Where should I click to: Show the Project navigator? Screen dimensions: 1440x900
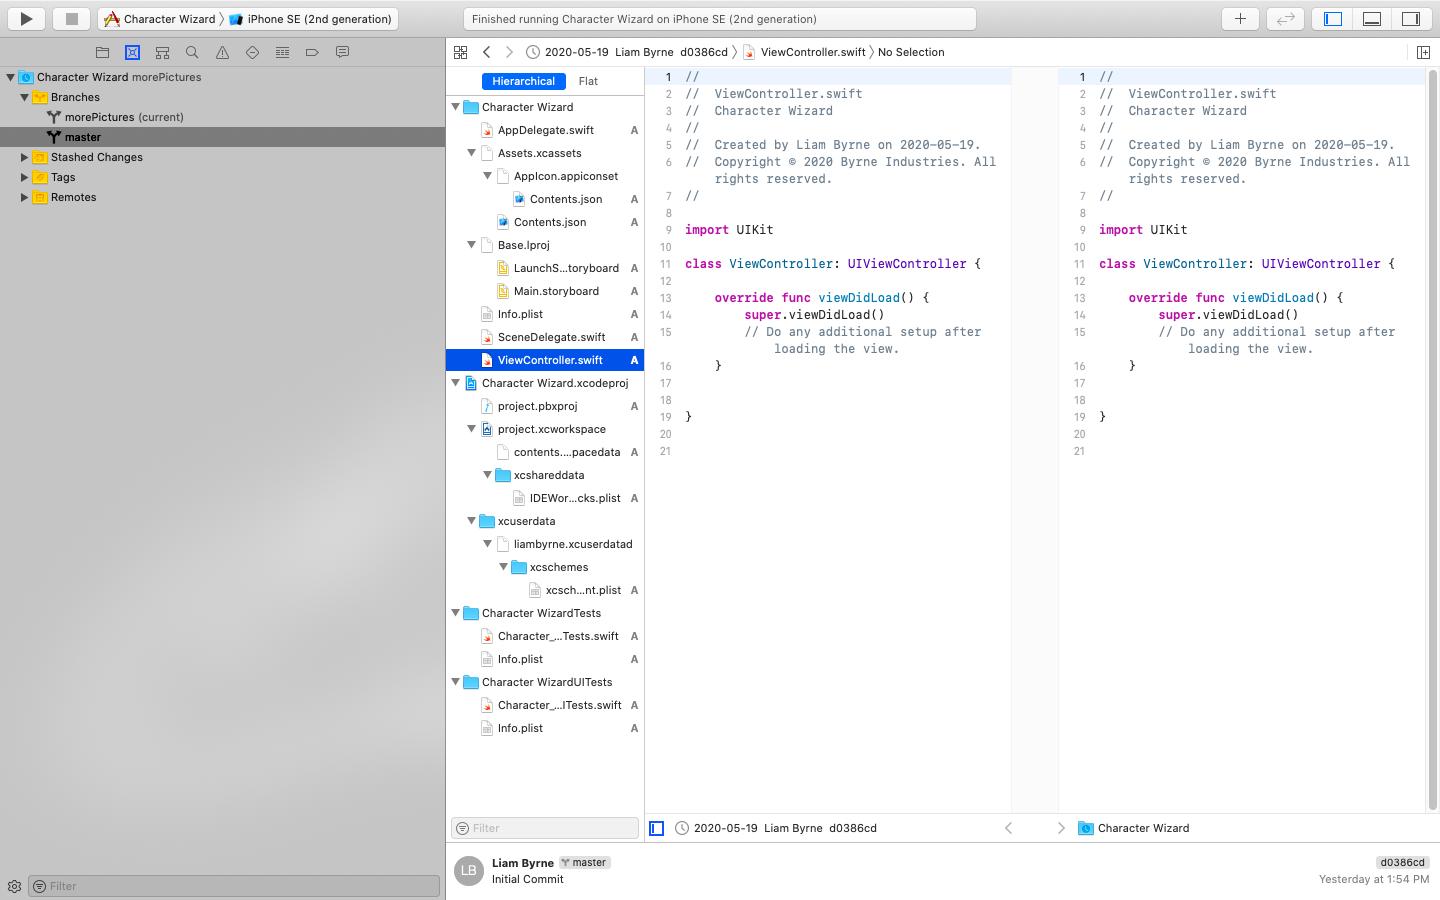click(x=102, y=52)
